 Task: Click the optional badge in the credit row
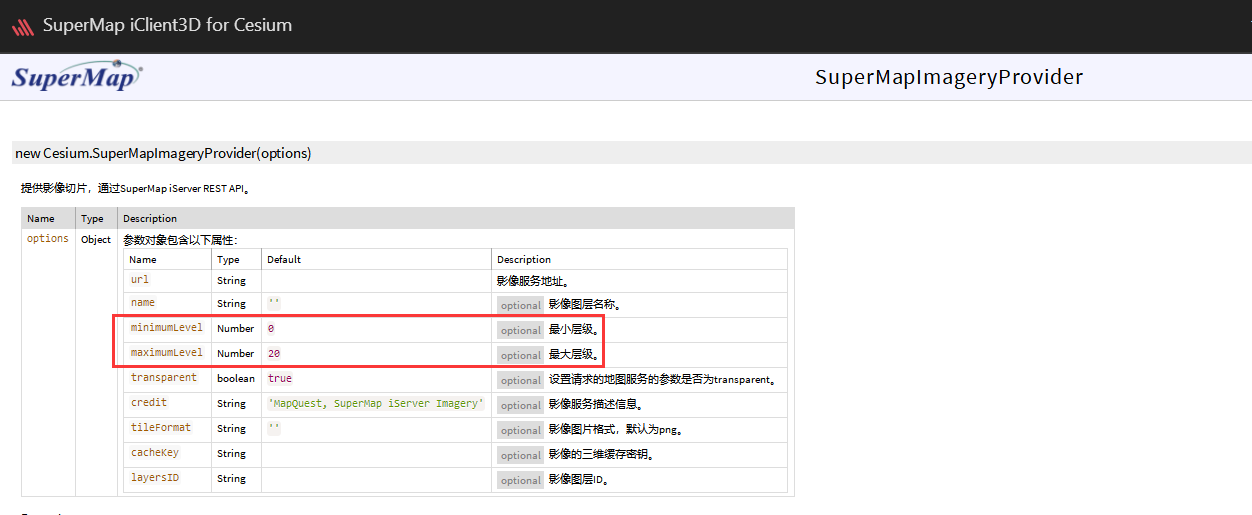[521, 405]
